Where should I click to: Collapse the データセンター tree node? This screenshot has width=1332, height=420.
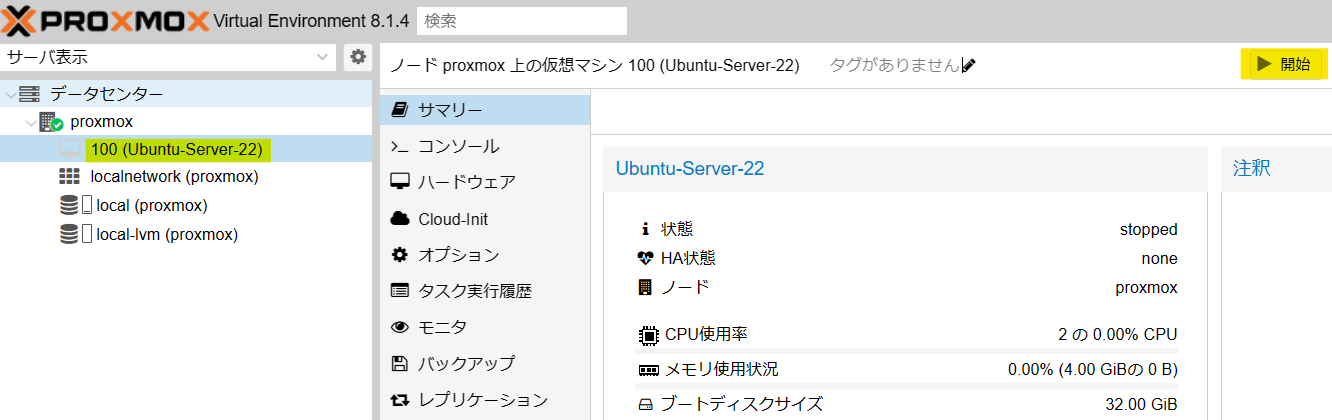click(10, 94)
